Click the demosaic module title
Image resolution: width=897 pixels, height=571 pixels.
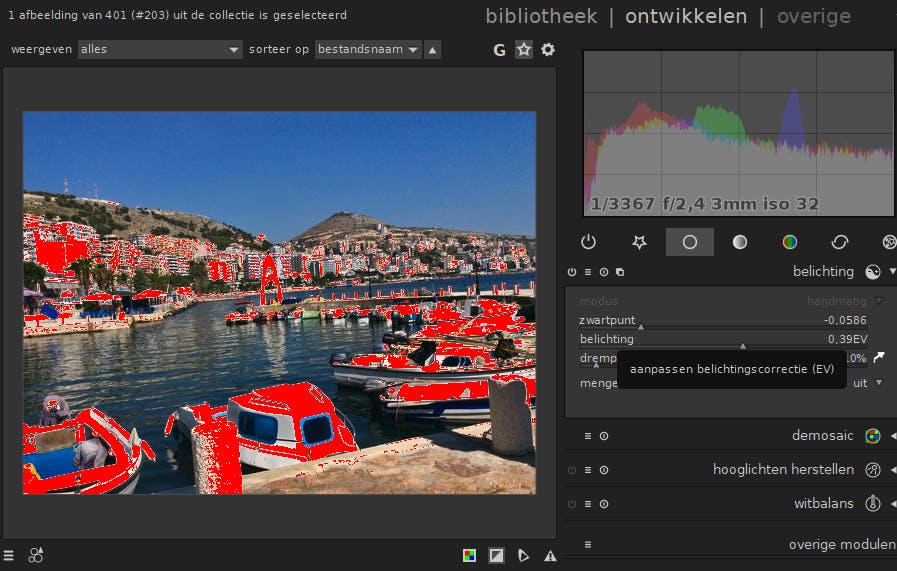pyautogui.click(x=823, y=435)
